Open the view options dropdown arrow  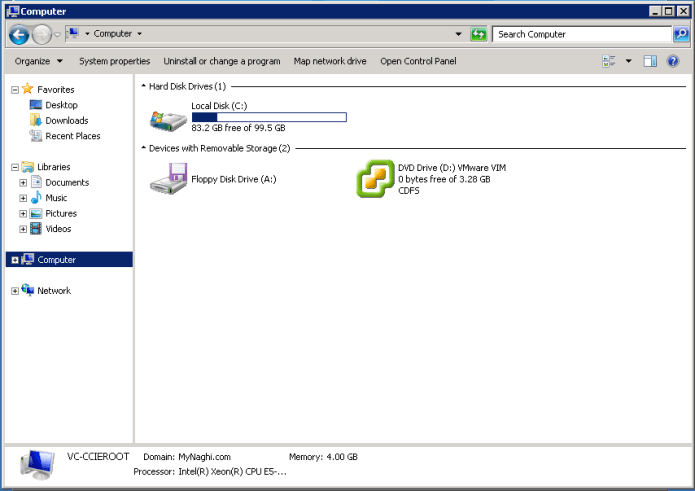click(x=628, y=61)
